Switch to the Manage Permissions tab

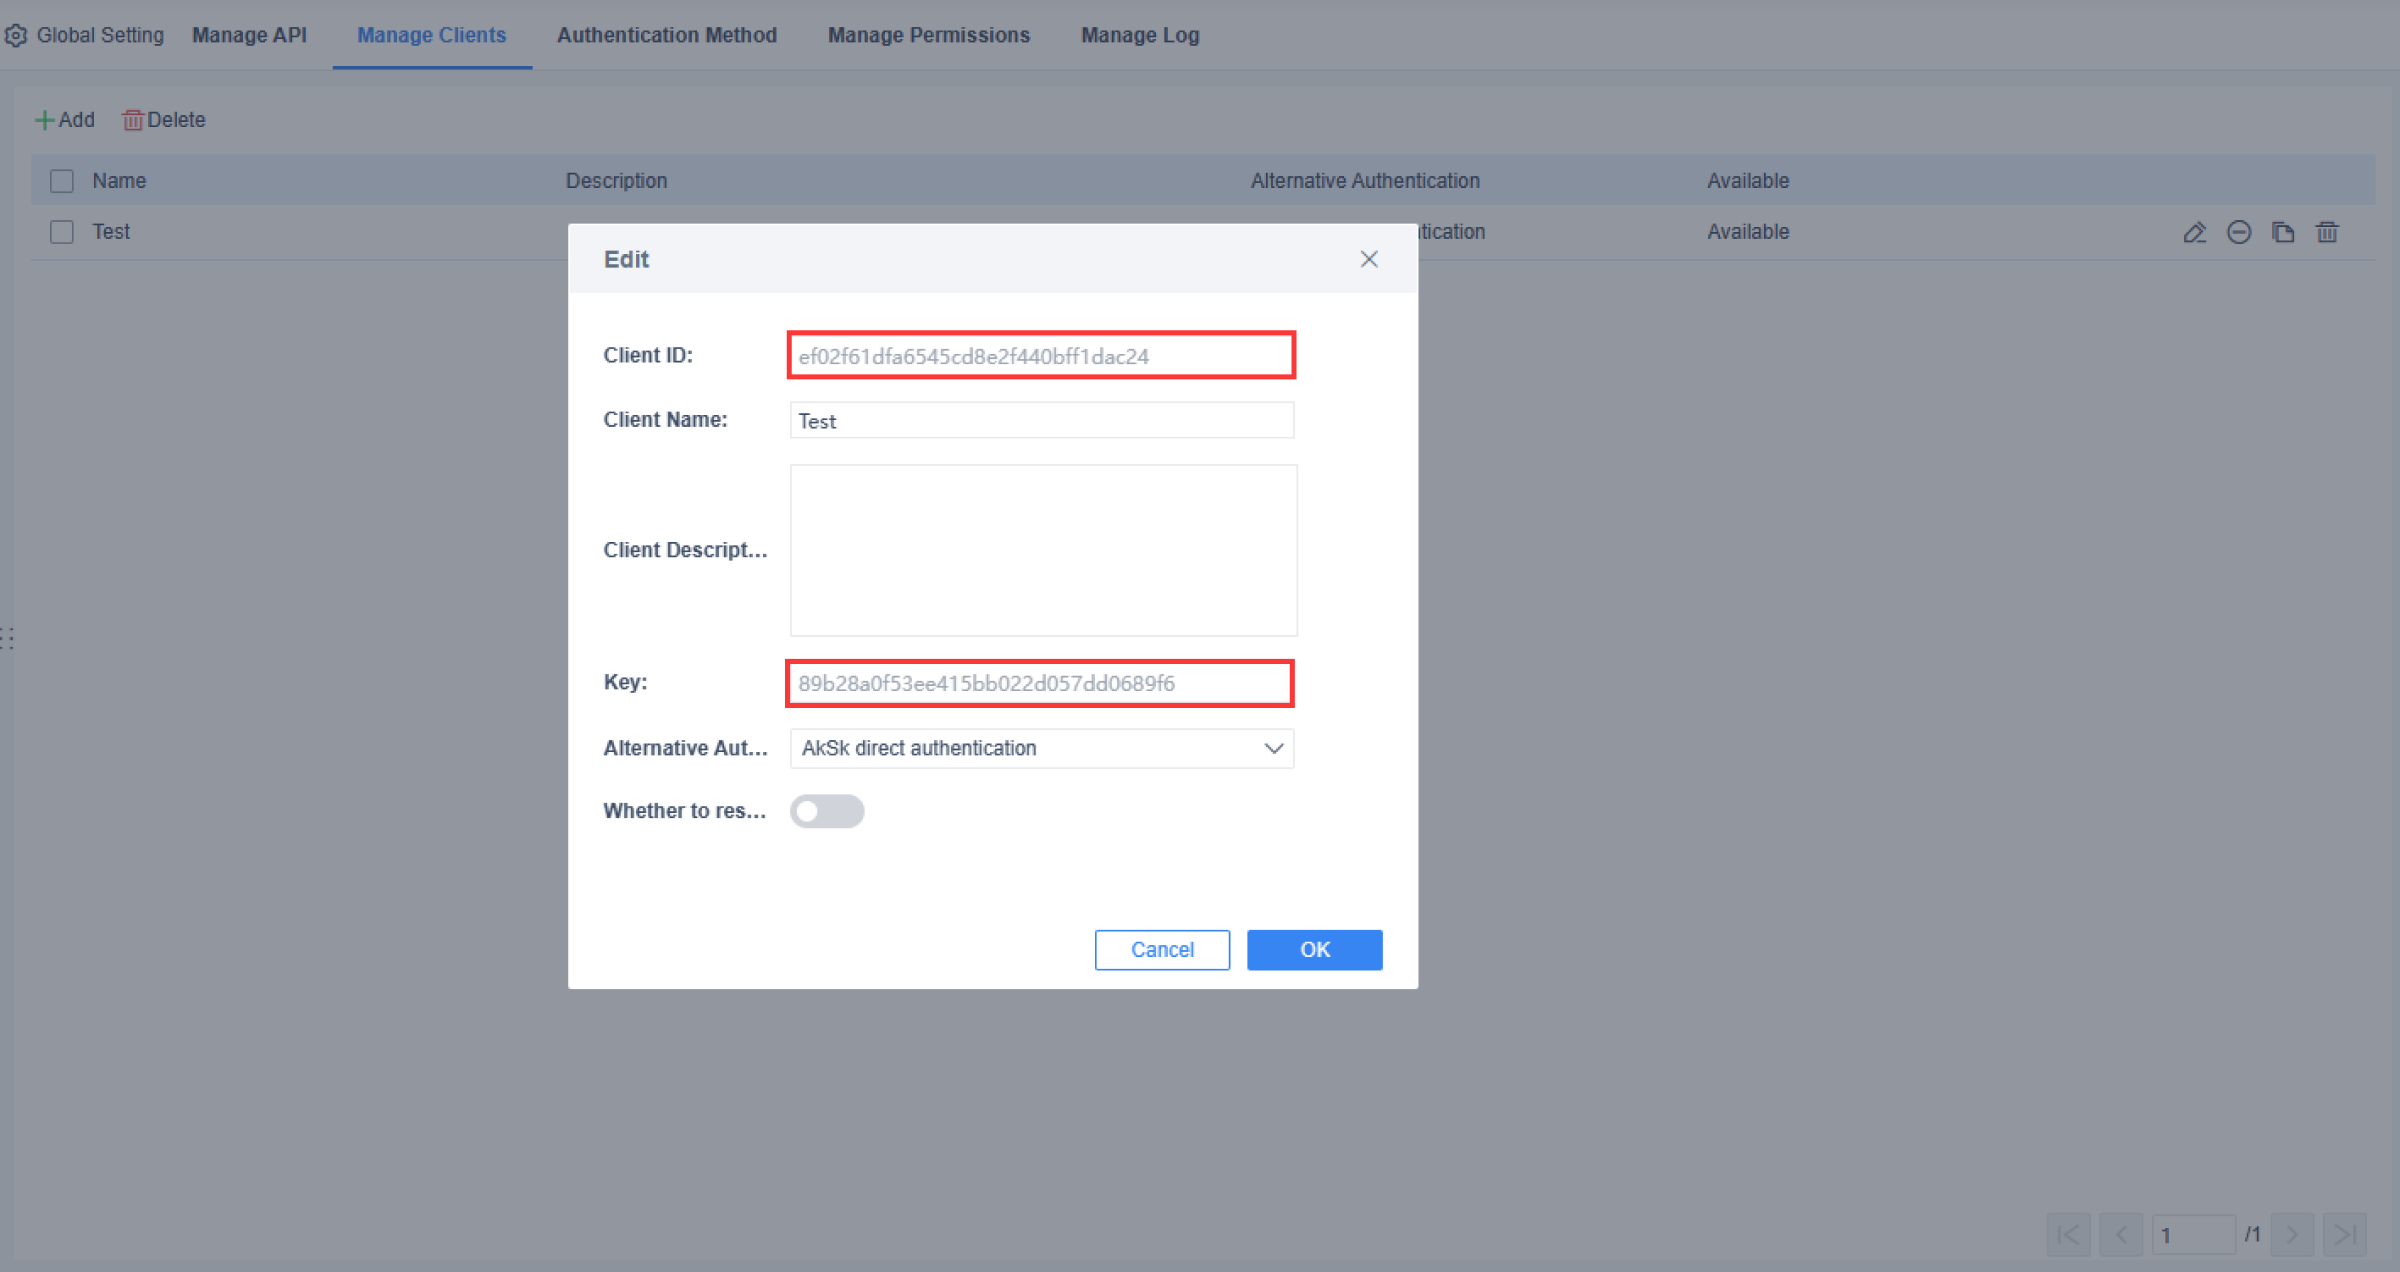click(928, 35)
